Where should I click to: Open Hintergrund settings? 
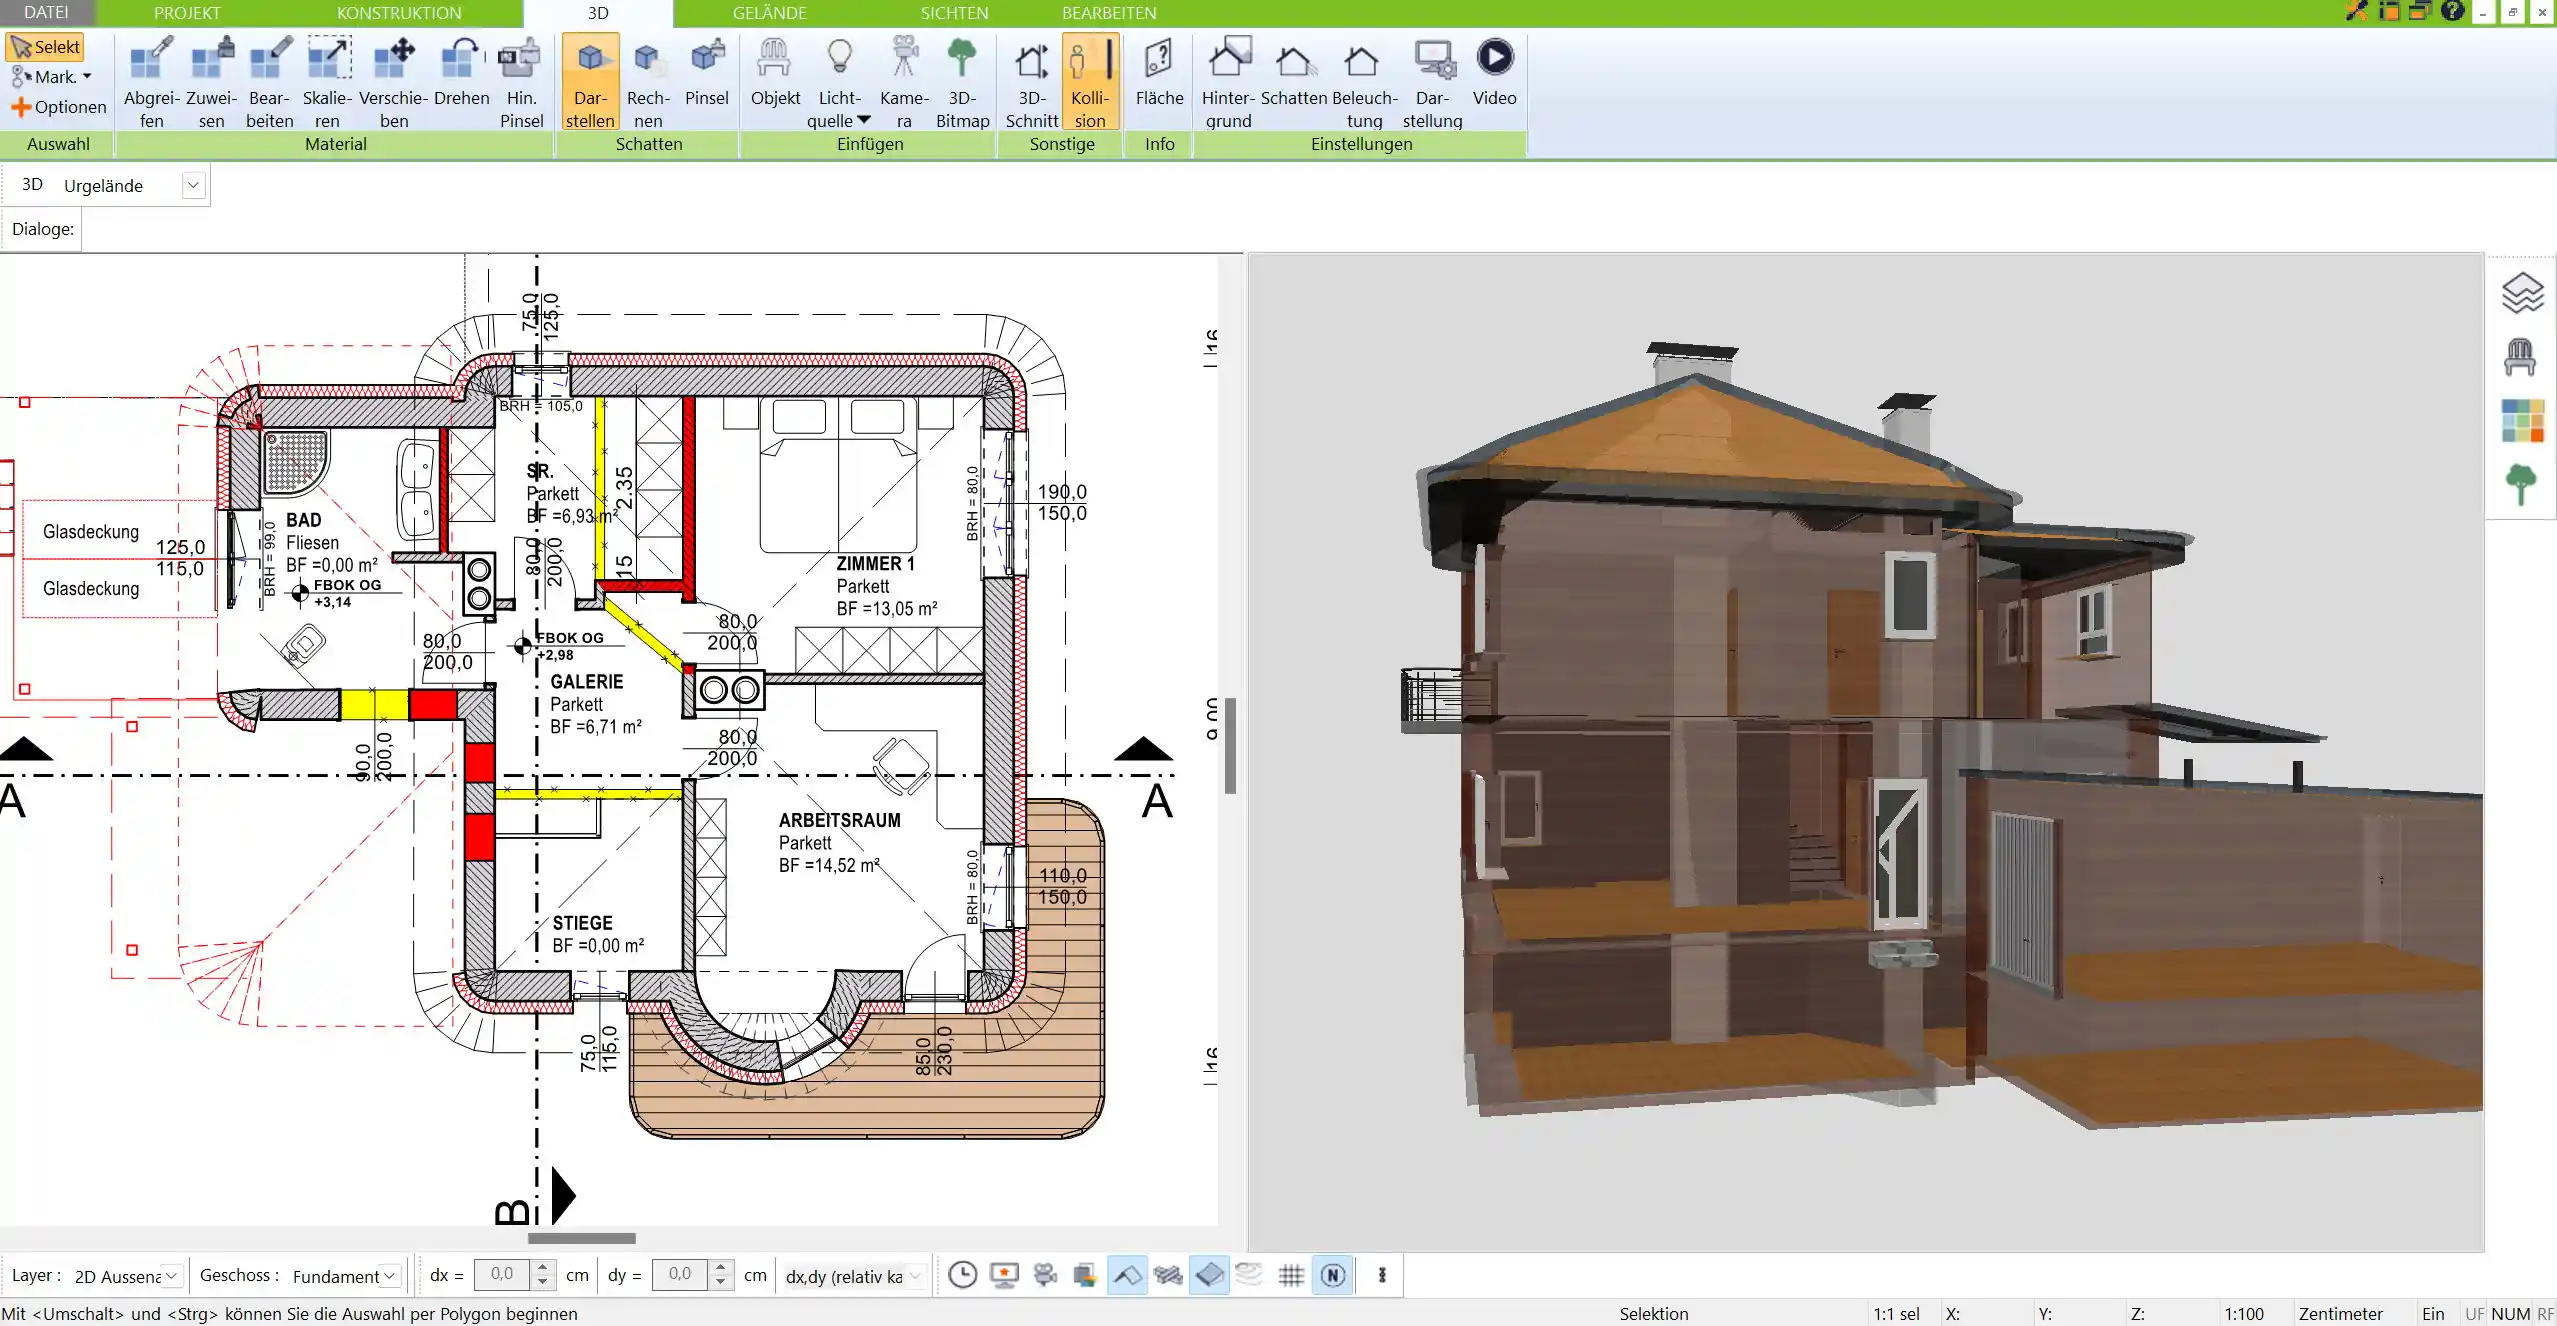pos(1228,82)
